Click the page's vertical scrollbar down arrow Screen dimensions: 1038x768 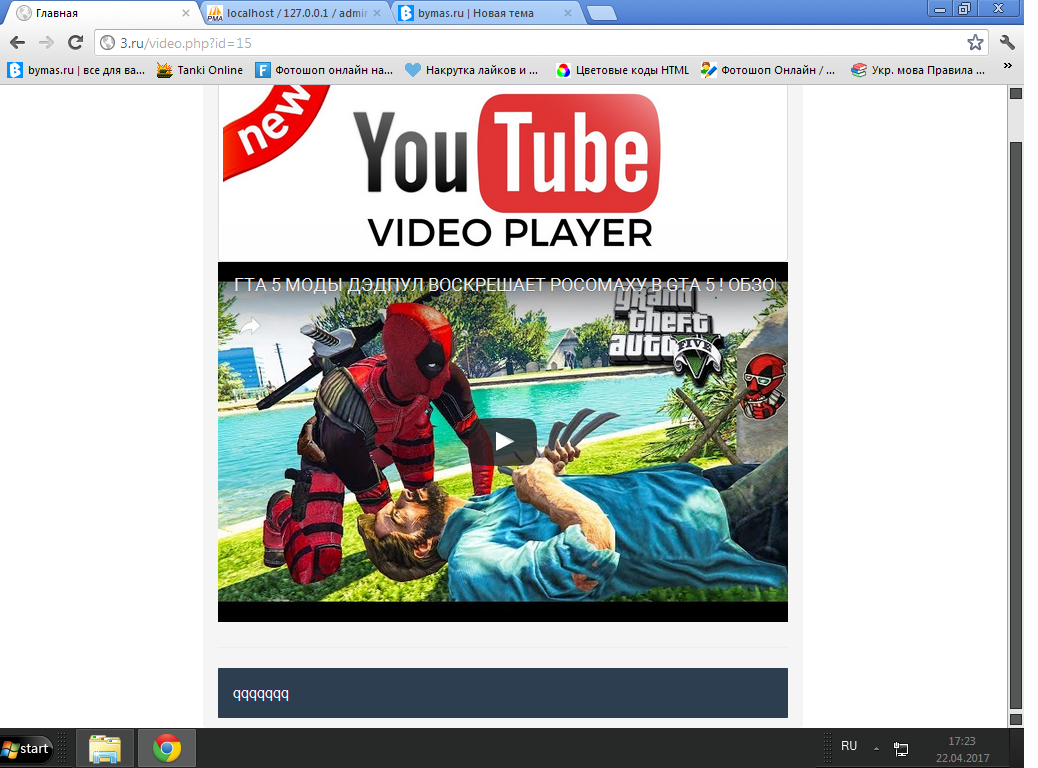(x=1015, y=719)
